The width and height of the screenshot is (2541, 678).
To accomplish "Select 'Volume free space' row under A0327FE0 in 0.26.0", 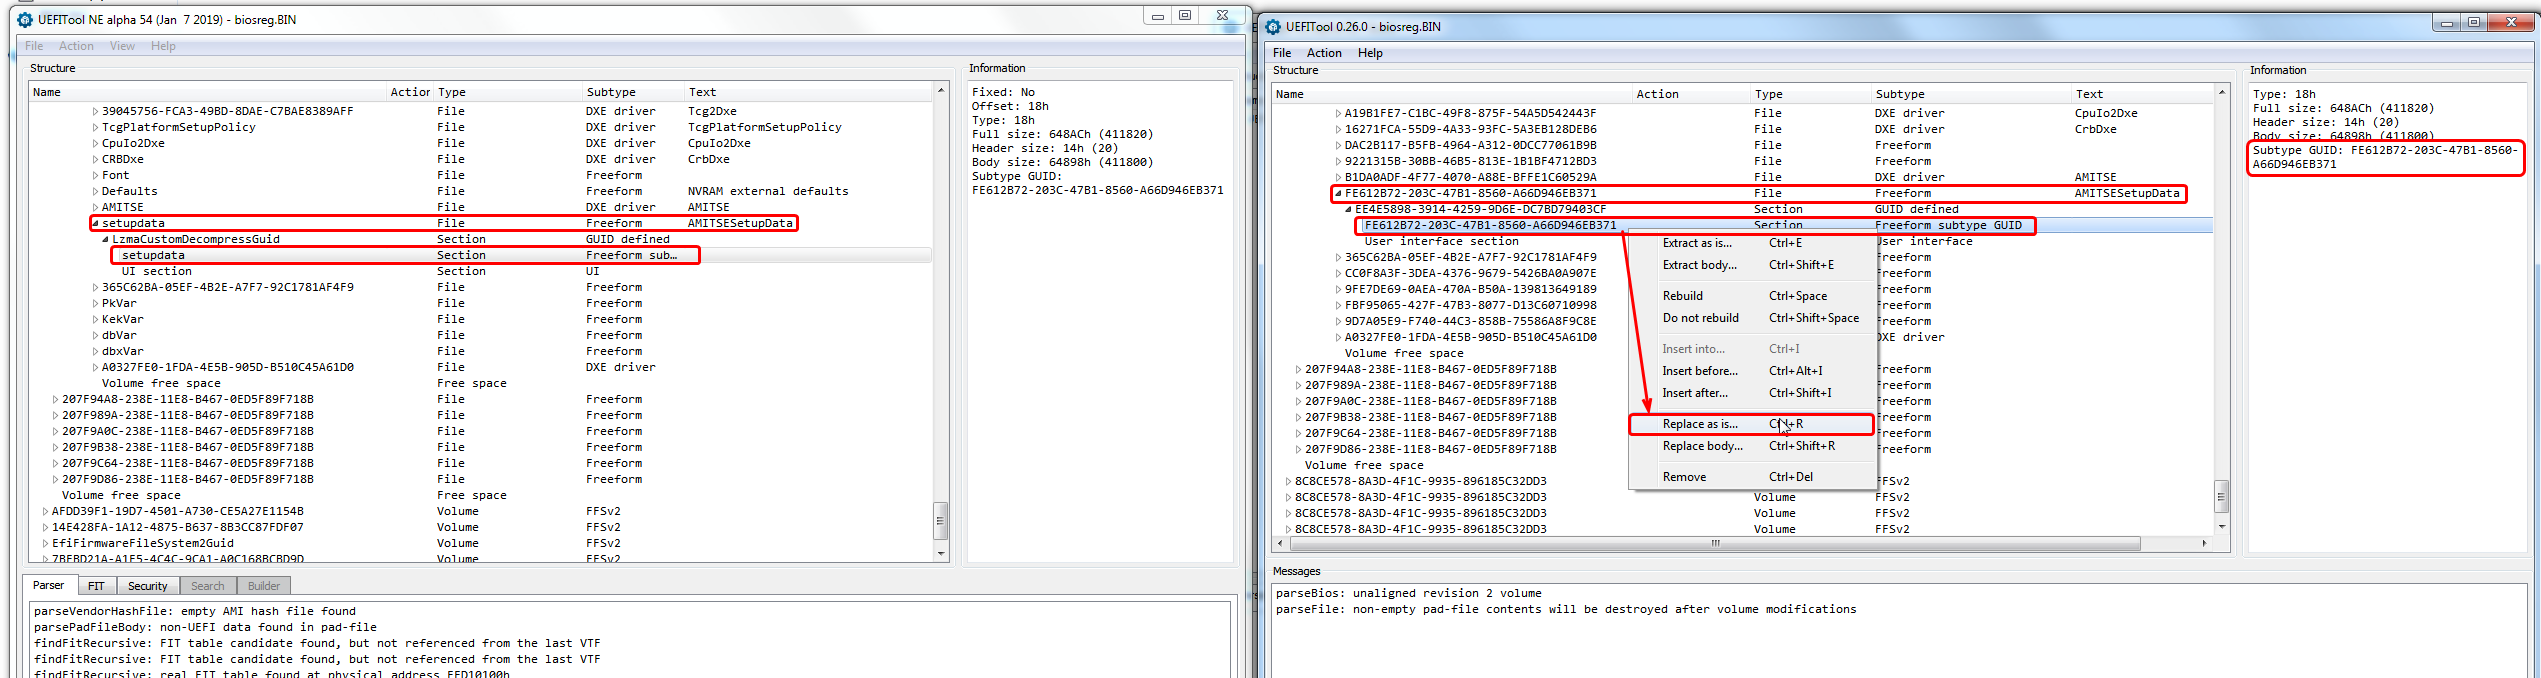I will (x=1404, y=354).
